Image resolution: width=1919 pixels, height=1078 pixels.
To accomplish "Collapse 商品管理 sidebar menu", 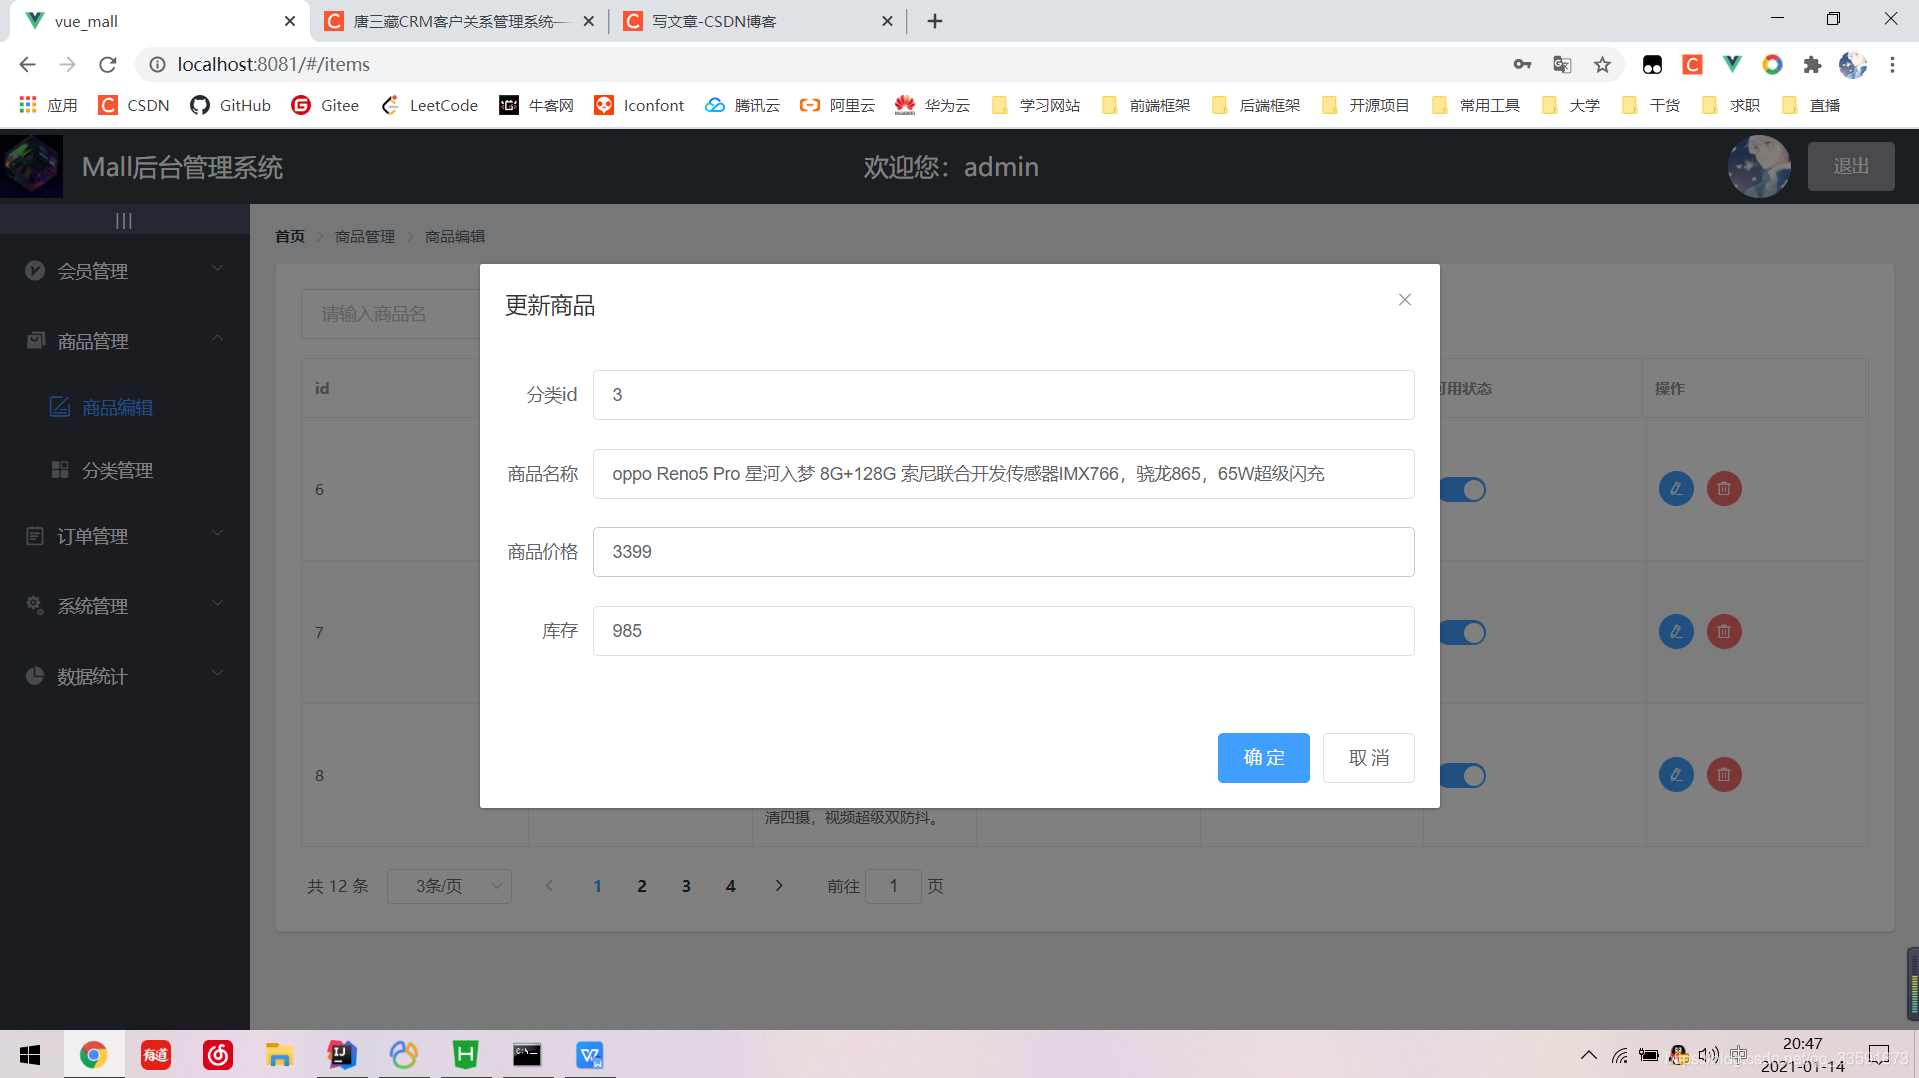I will pyautogui.click(x=125, y=341).
